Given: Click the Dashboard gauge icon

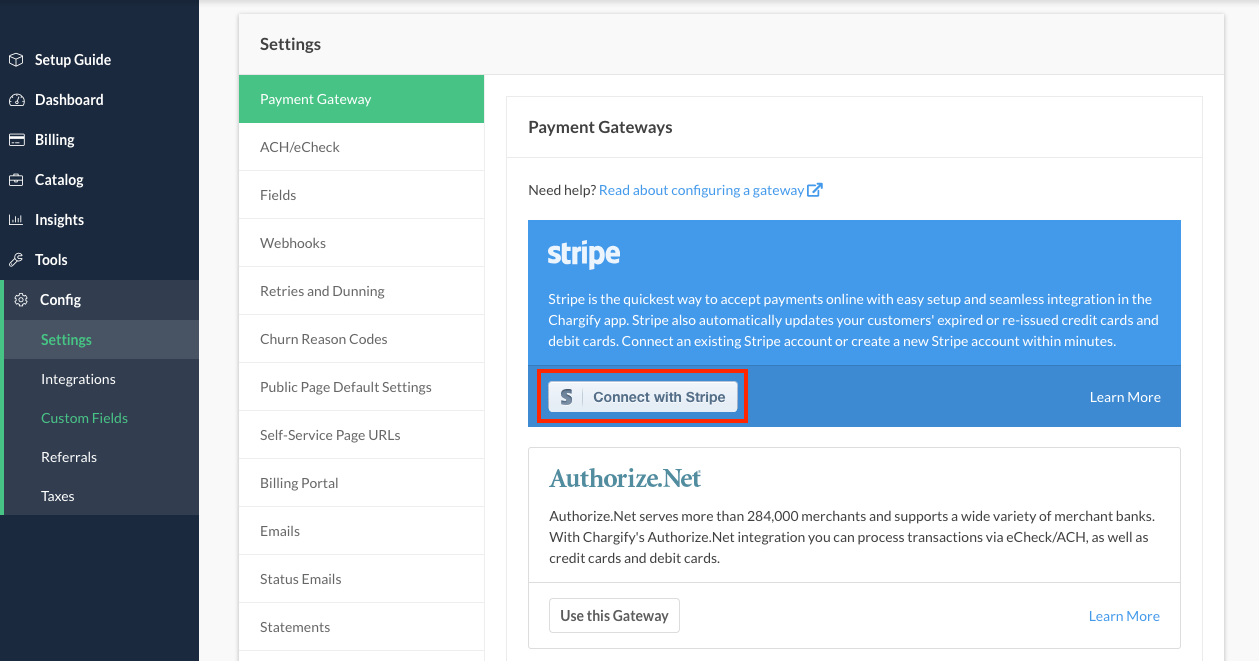Looking at the screenshot, I should (16, 100).
